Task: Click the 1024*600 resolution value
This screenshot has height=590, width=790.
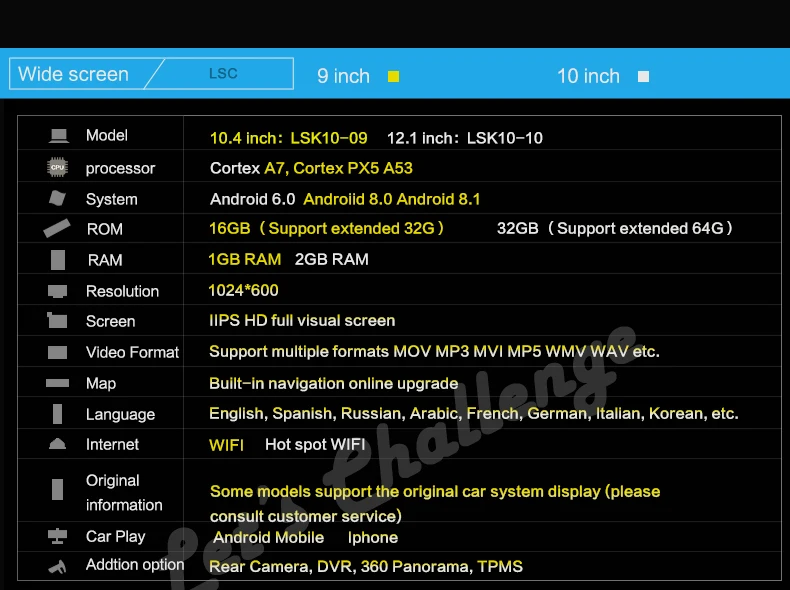Action: pyautogui.click(x=243, y=290)
